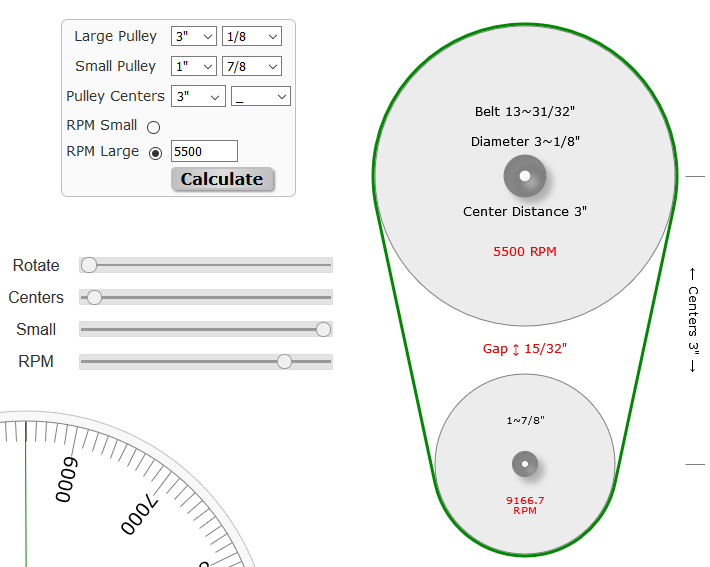Click the RPM slider label

tap(36, 362)
